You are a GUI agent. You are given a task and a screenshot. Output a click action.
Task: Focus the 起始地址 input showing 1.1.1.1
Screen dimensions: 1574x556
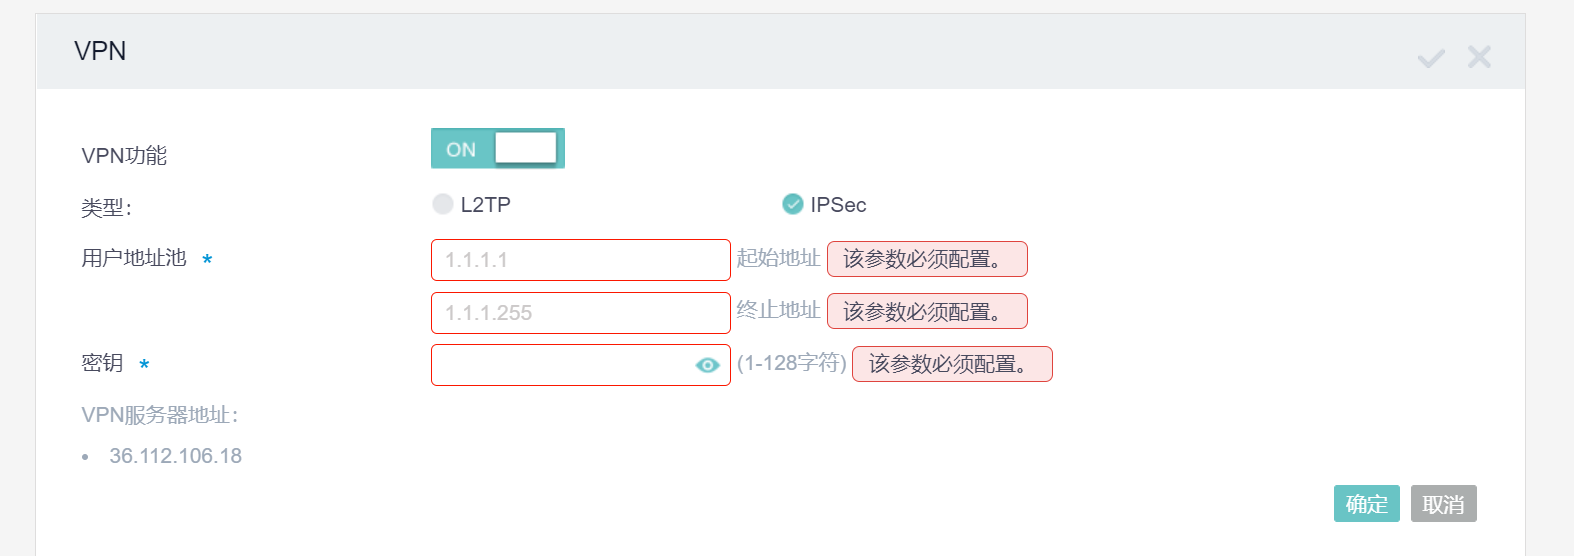point(580,260)
